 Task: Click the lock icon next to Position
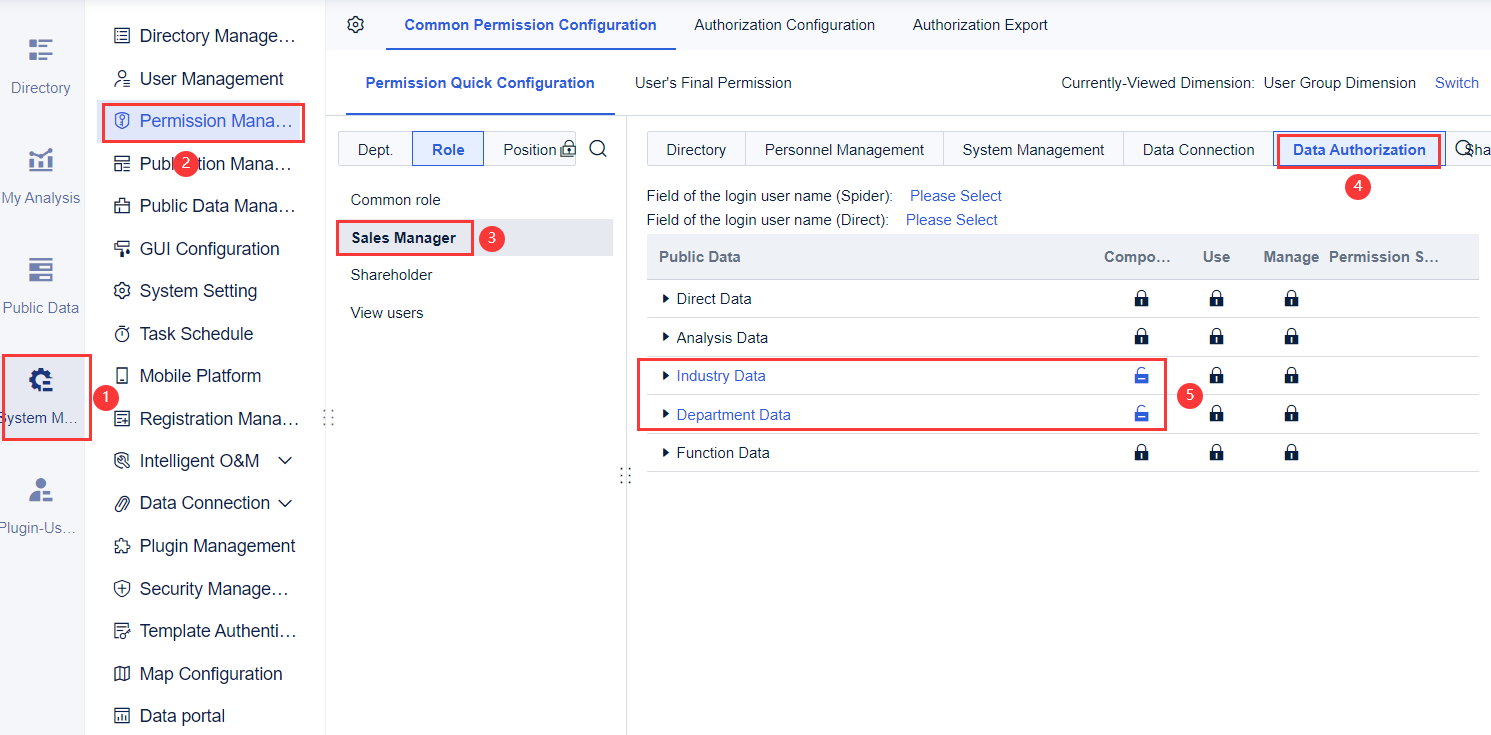tap(567, 147)
